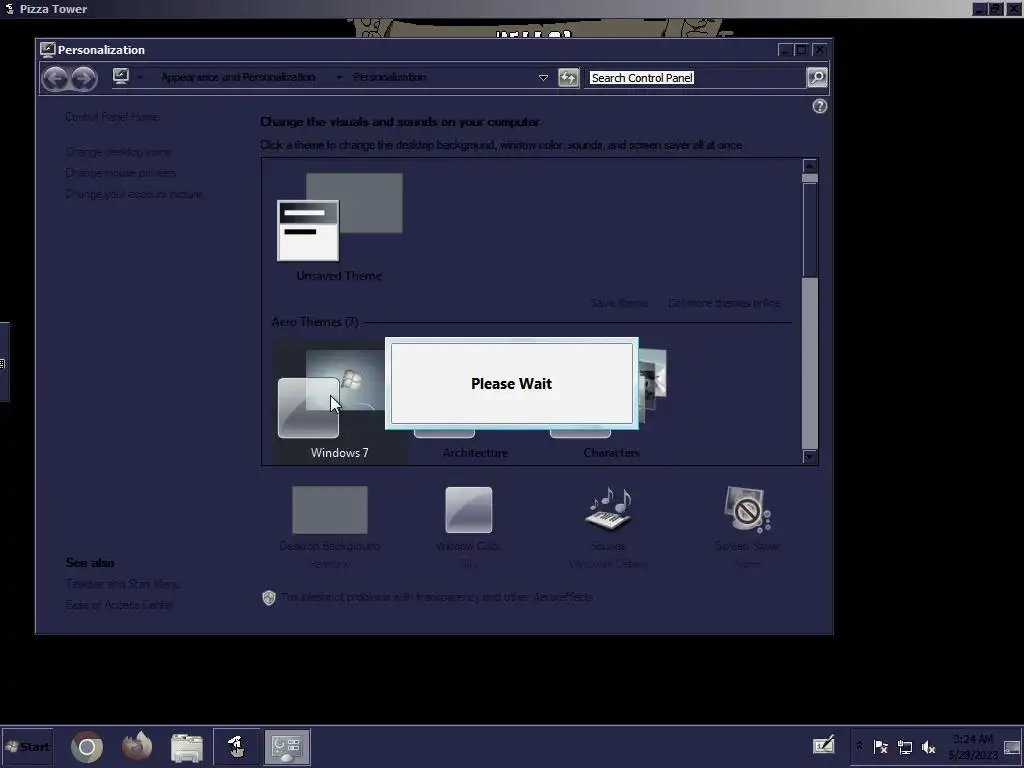This screenshot has height=768, width=1024.
Task: Open the Help question mark icon
Action: 820,106
